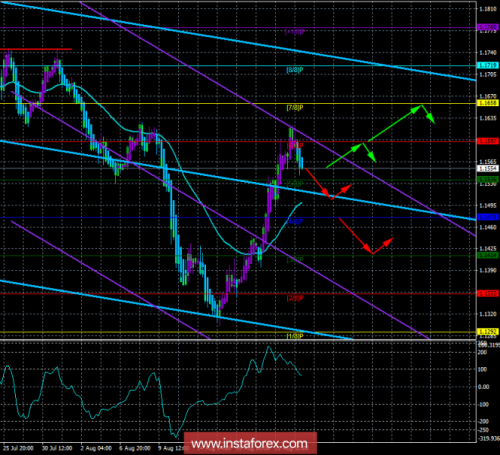
Task: Click the [1/8]P Murray level label
Action: click(295, 336)
